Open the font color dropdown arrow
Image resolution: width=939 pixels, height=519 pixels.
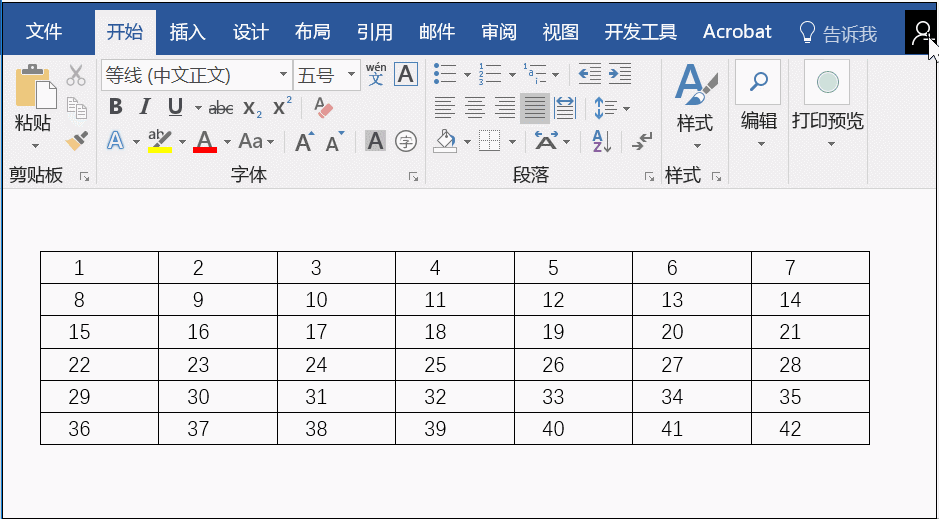point(227,142)
